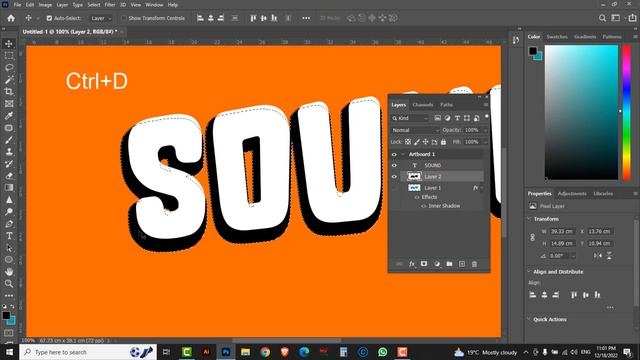640x360 pixels.
Task: Select the Eraser tool
Action: pyautogui.click(x=9, y=176)
